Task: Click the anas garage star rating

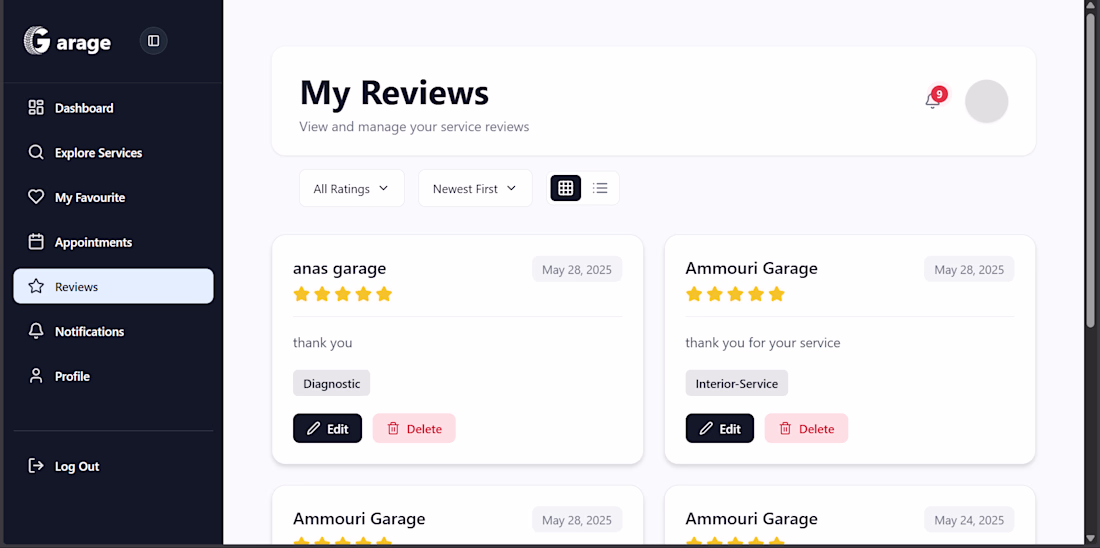Action: tap(342, 294)
